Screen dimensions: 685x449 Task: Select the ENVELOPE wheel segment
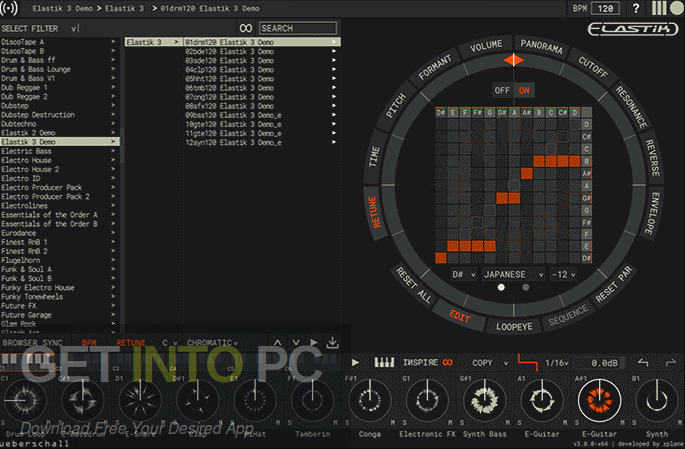[654, 213]
